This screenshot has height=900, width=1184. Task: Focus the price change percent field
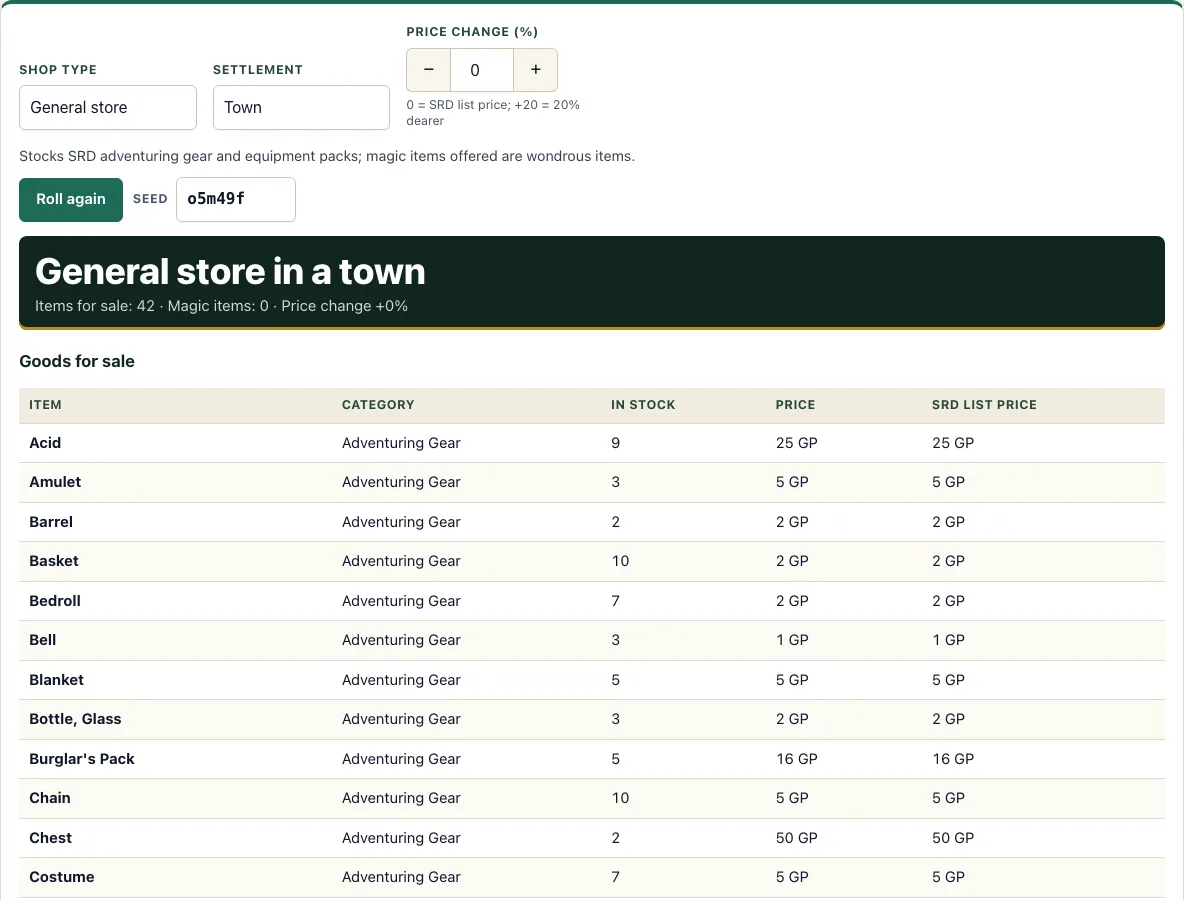tap(482, 70)
